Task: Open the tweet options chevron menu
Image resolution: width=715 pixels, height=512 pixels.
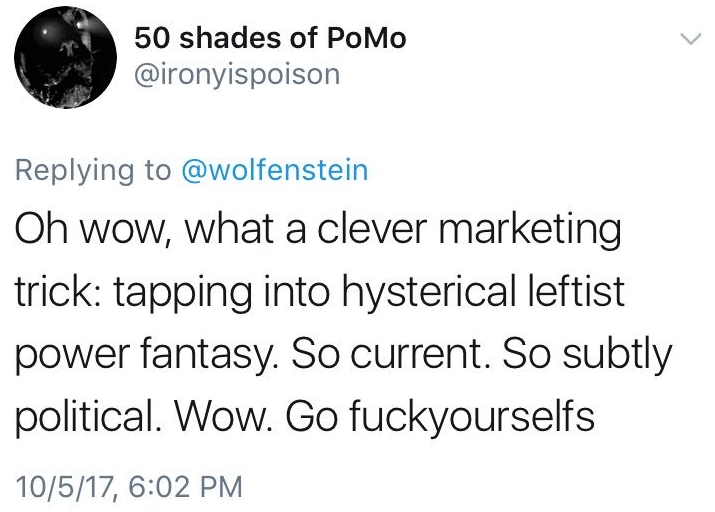Action: [x=689, y=40]
